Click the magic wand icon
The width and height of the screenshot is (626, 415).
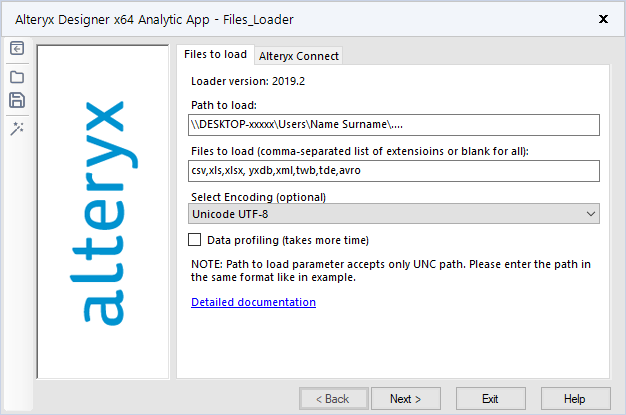pyautogui.click(x=17, y=127)
